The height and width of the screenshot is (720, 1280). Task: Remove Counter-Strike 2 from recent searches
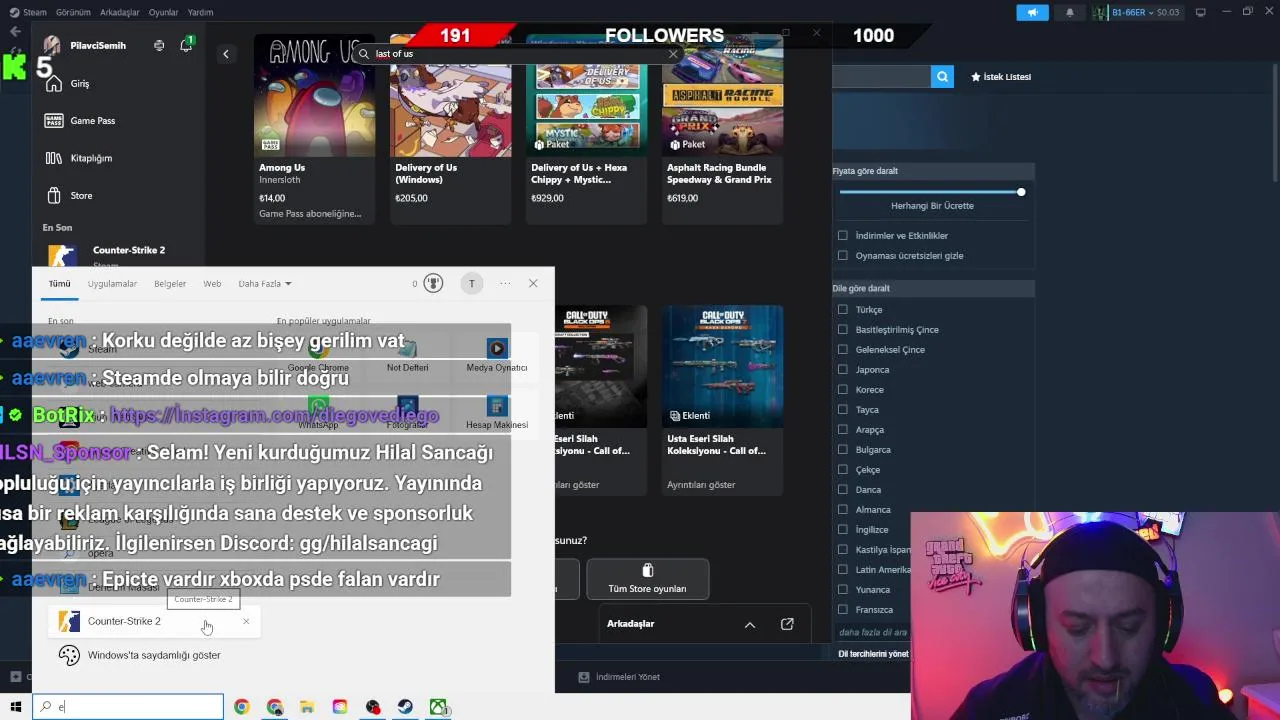(x=246, y=622)
